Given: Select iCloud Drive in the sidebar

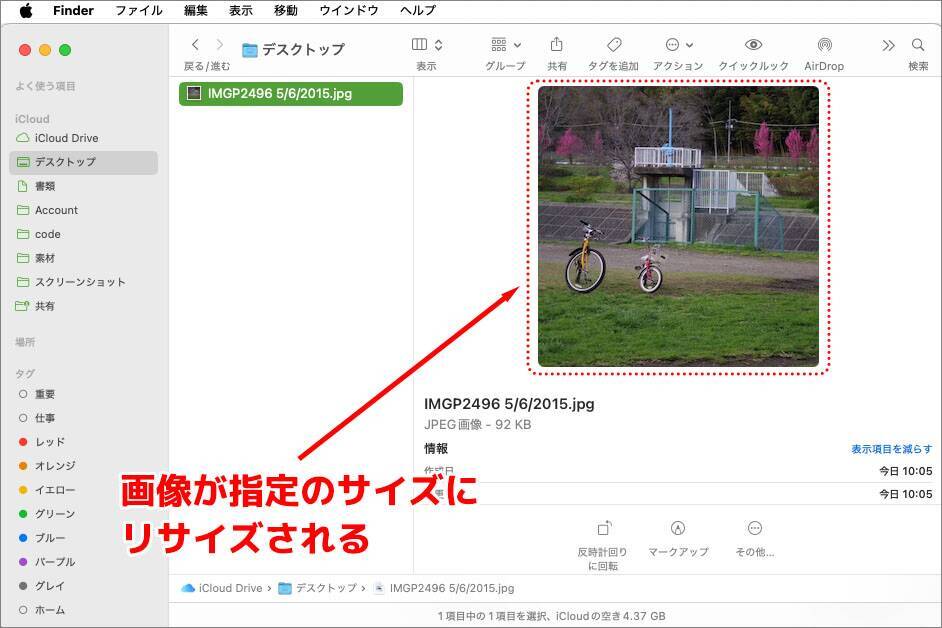Looking at the screenshot, I should click(x=66, y=138).
